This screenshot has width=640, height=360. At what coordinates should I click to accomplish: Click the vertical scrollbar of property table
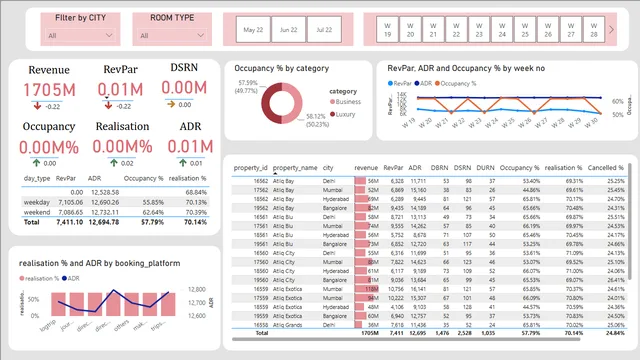click(630, 221)
